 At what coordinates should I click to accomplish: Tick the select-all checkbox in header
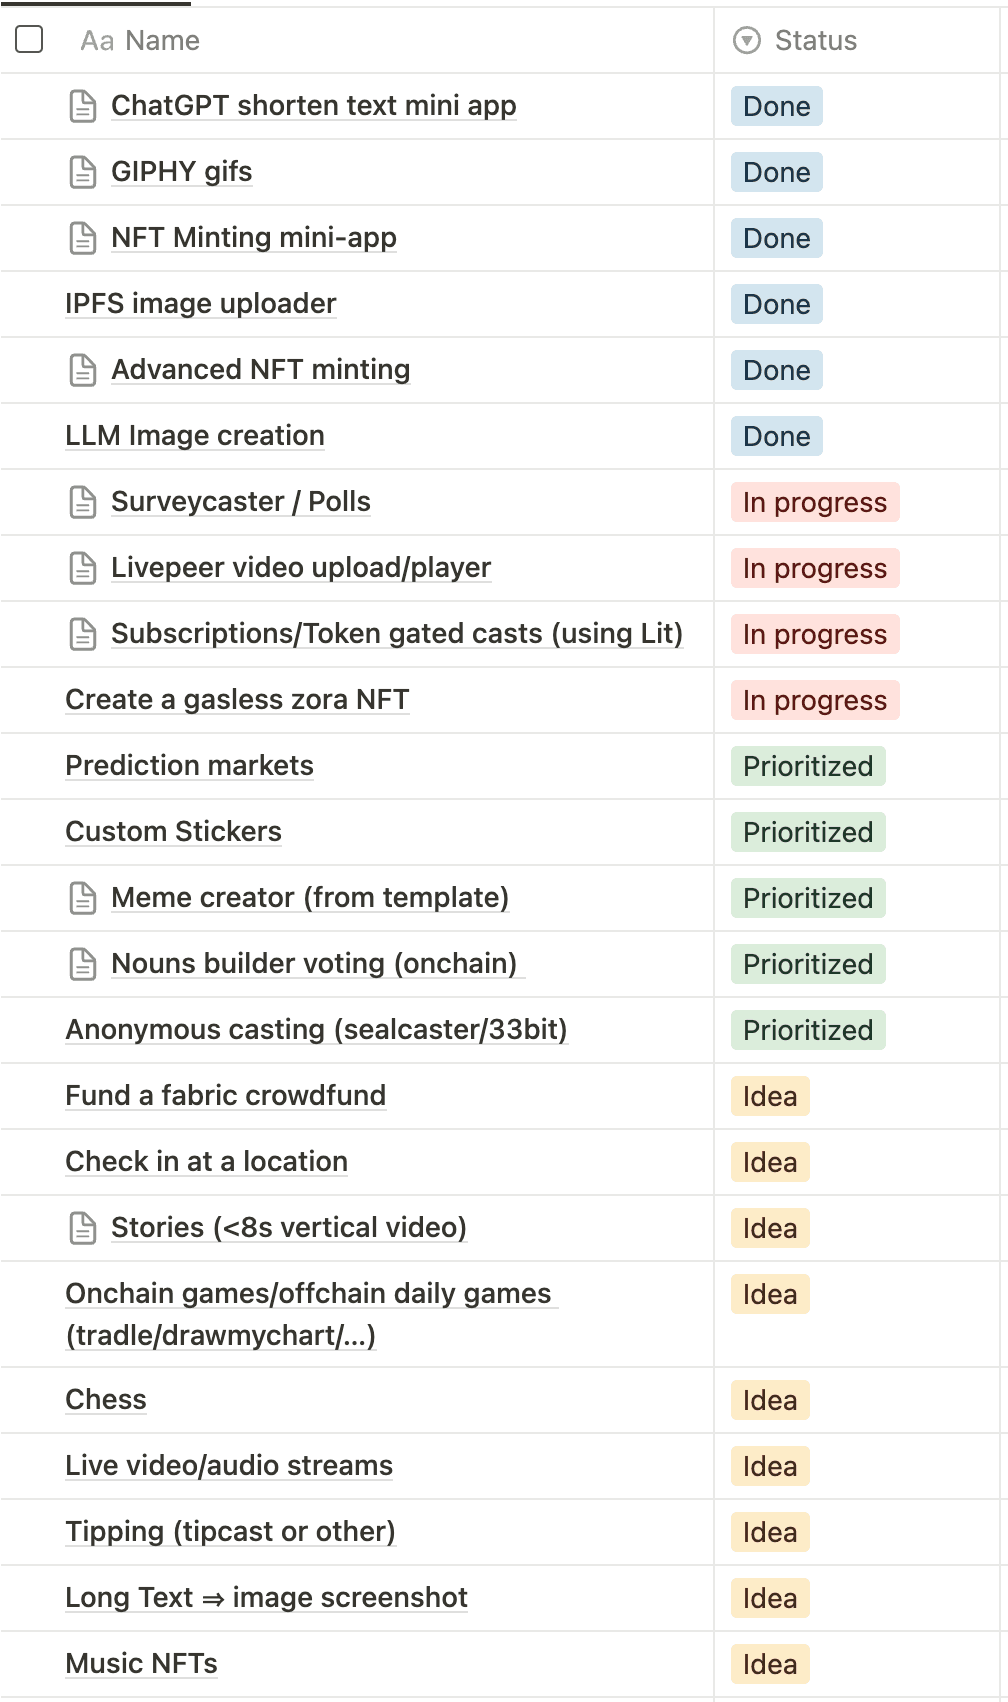tap(30, 40)
